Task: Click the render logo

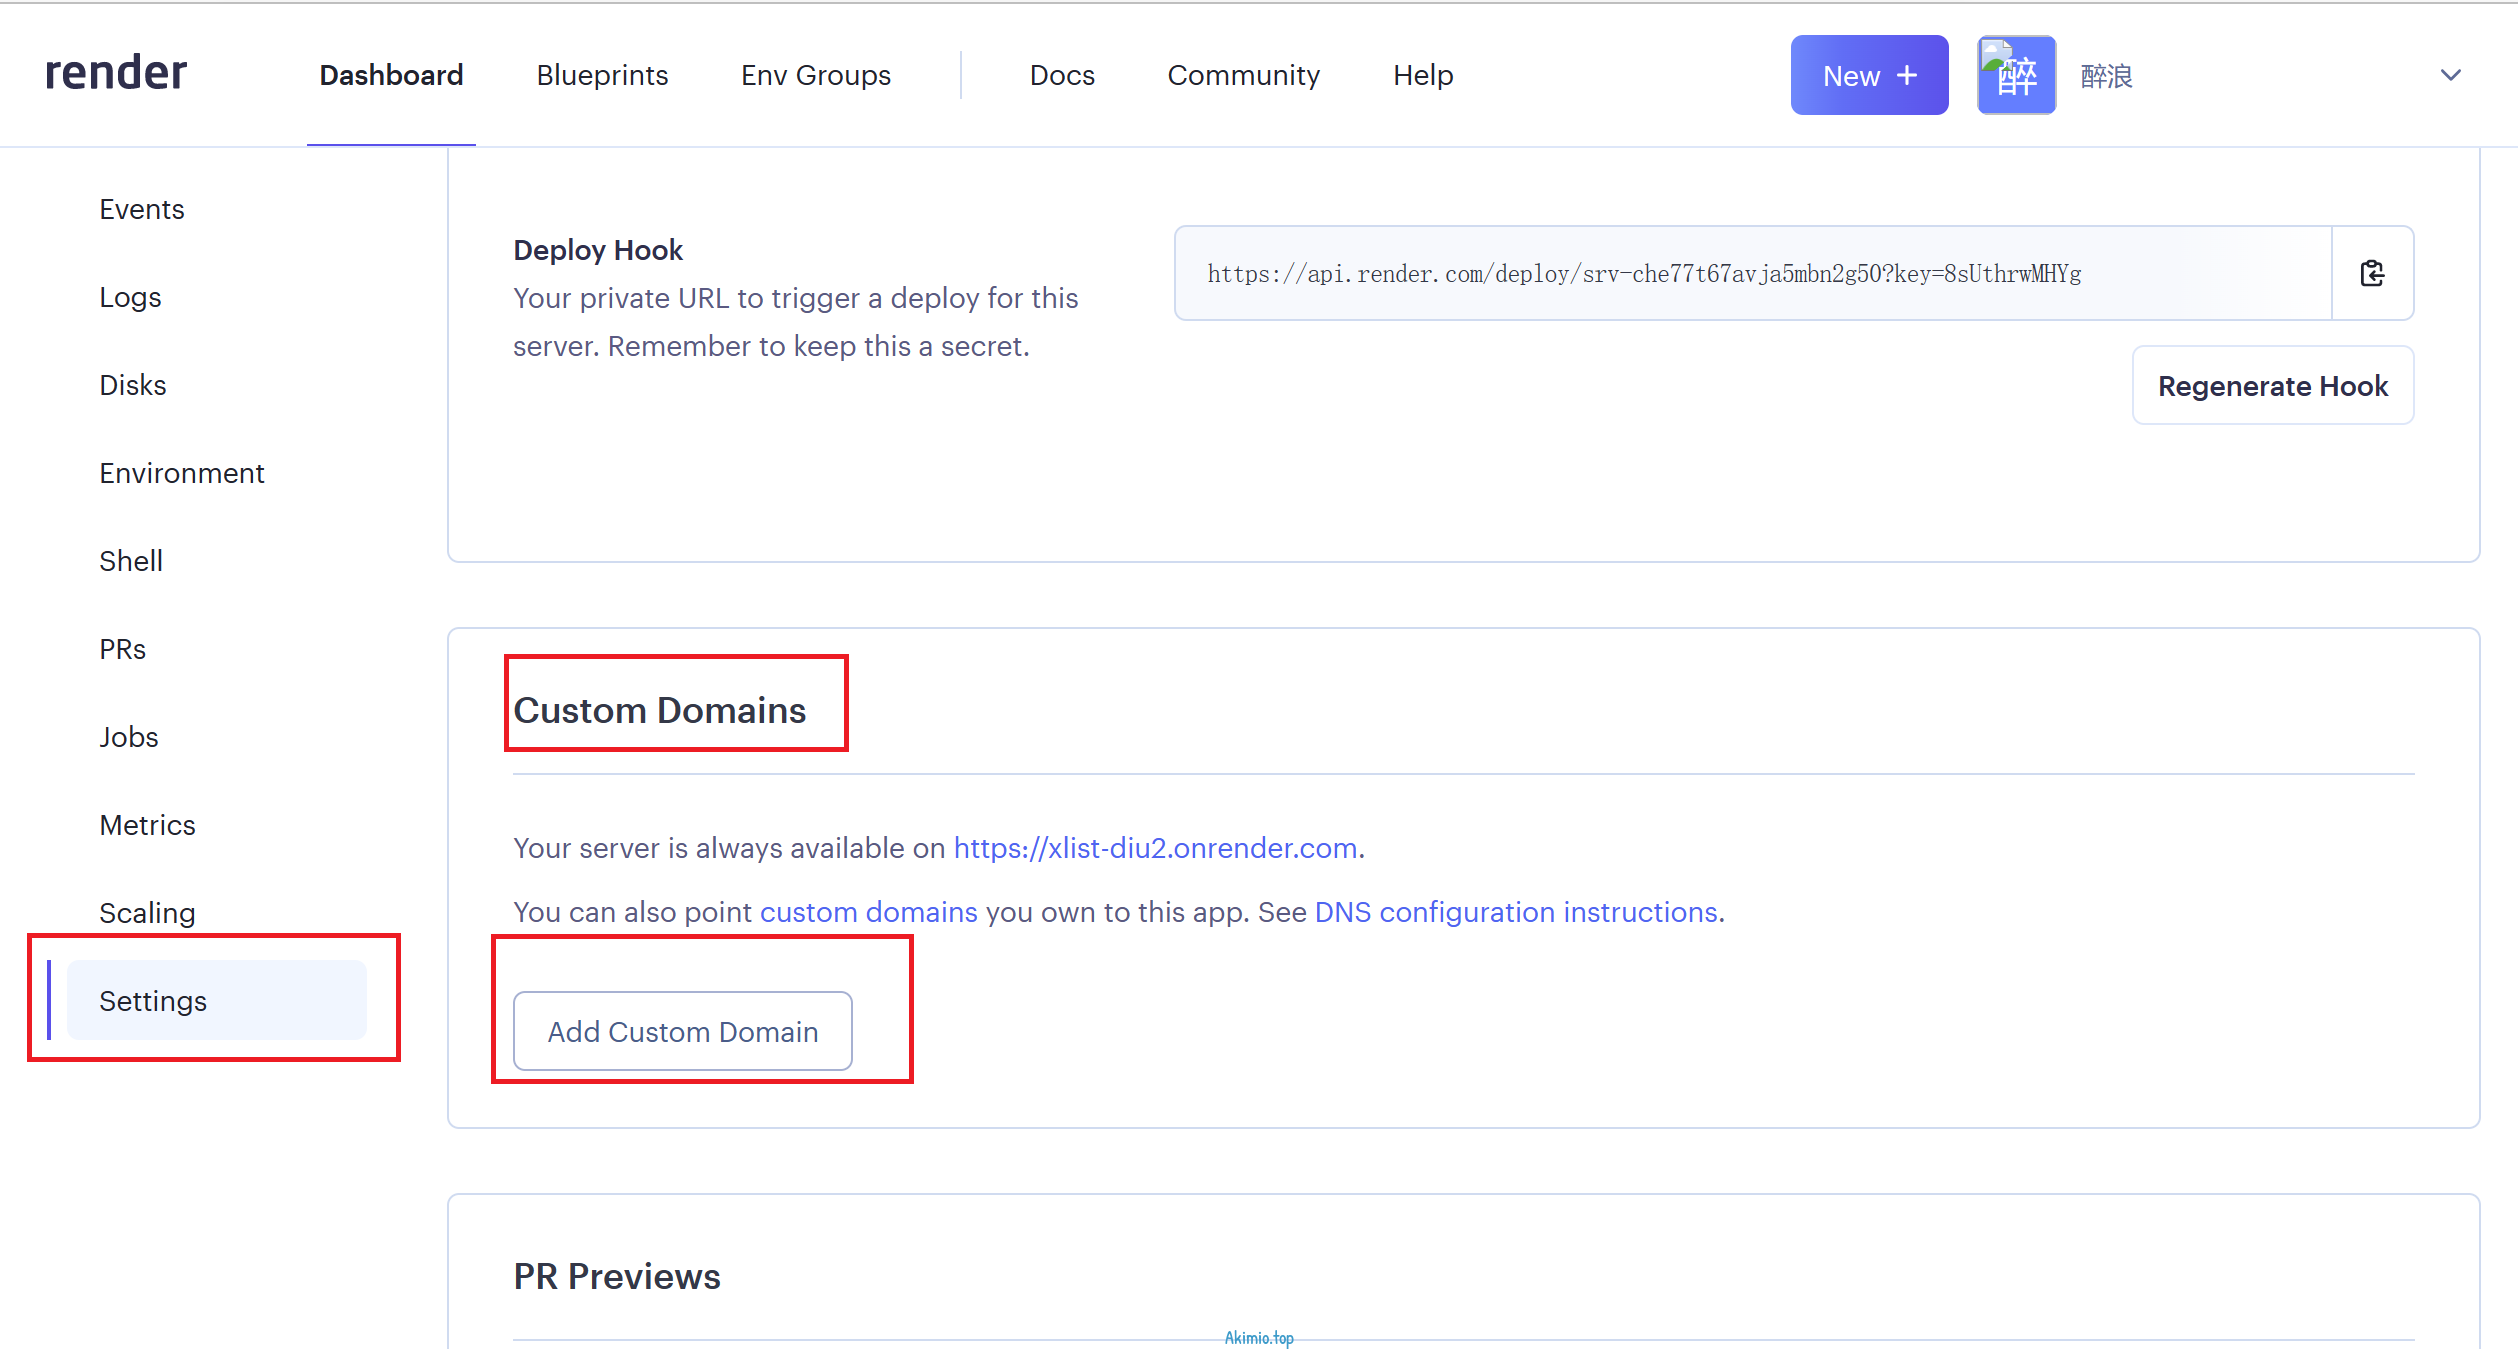Action: point(116,73)
